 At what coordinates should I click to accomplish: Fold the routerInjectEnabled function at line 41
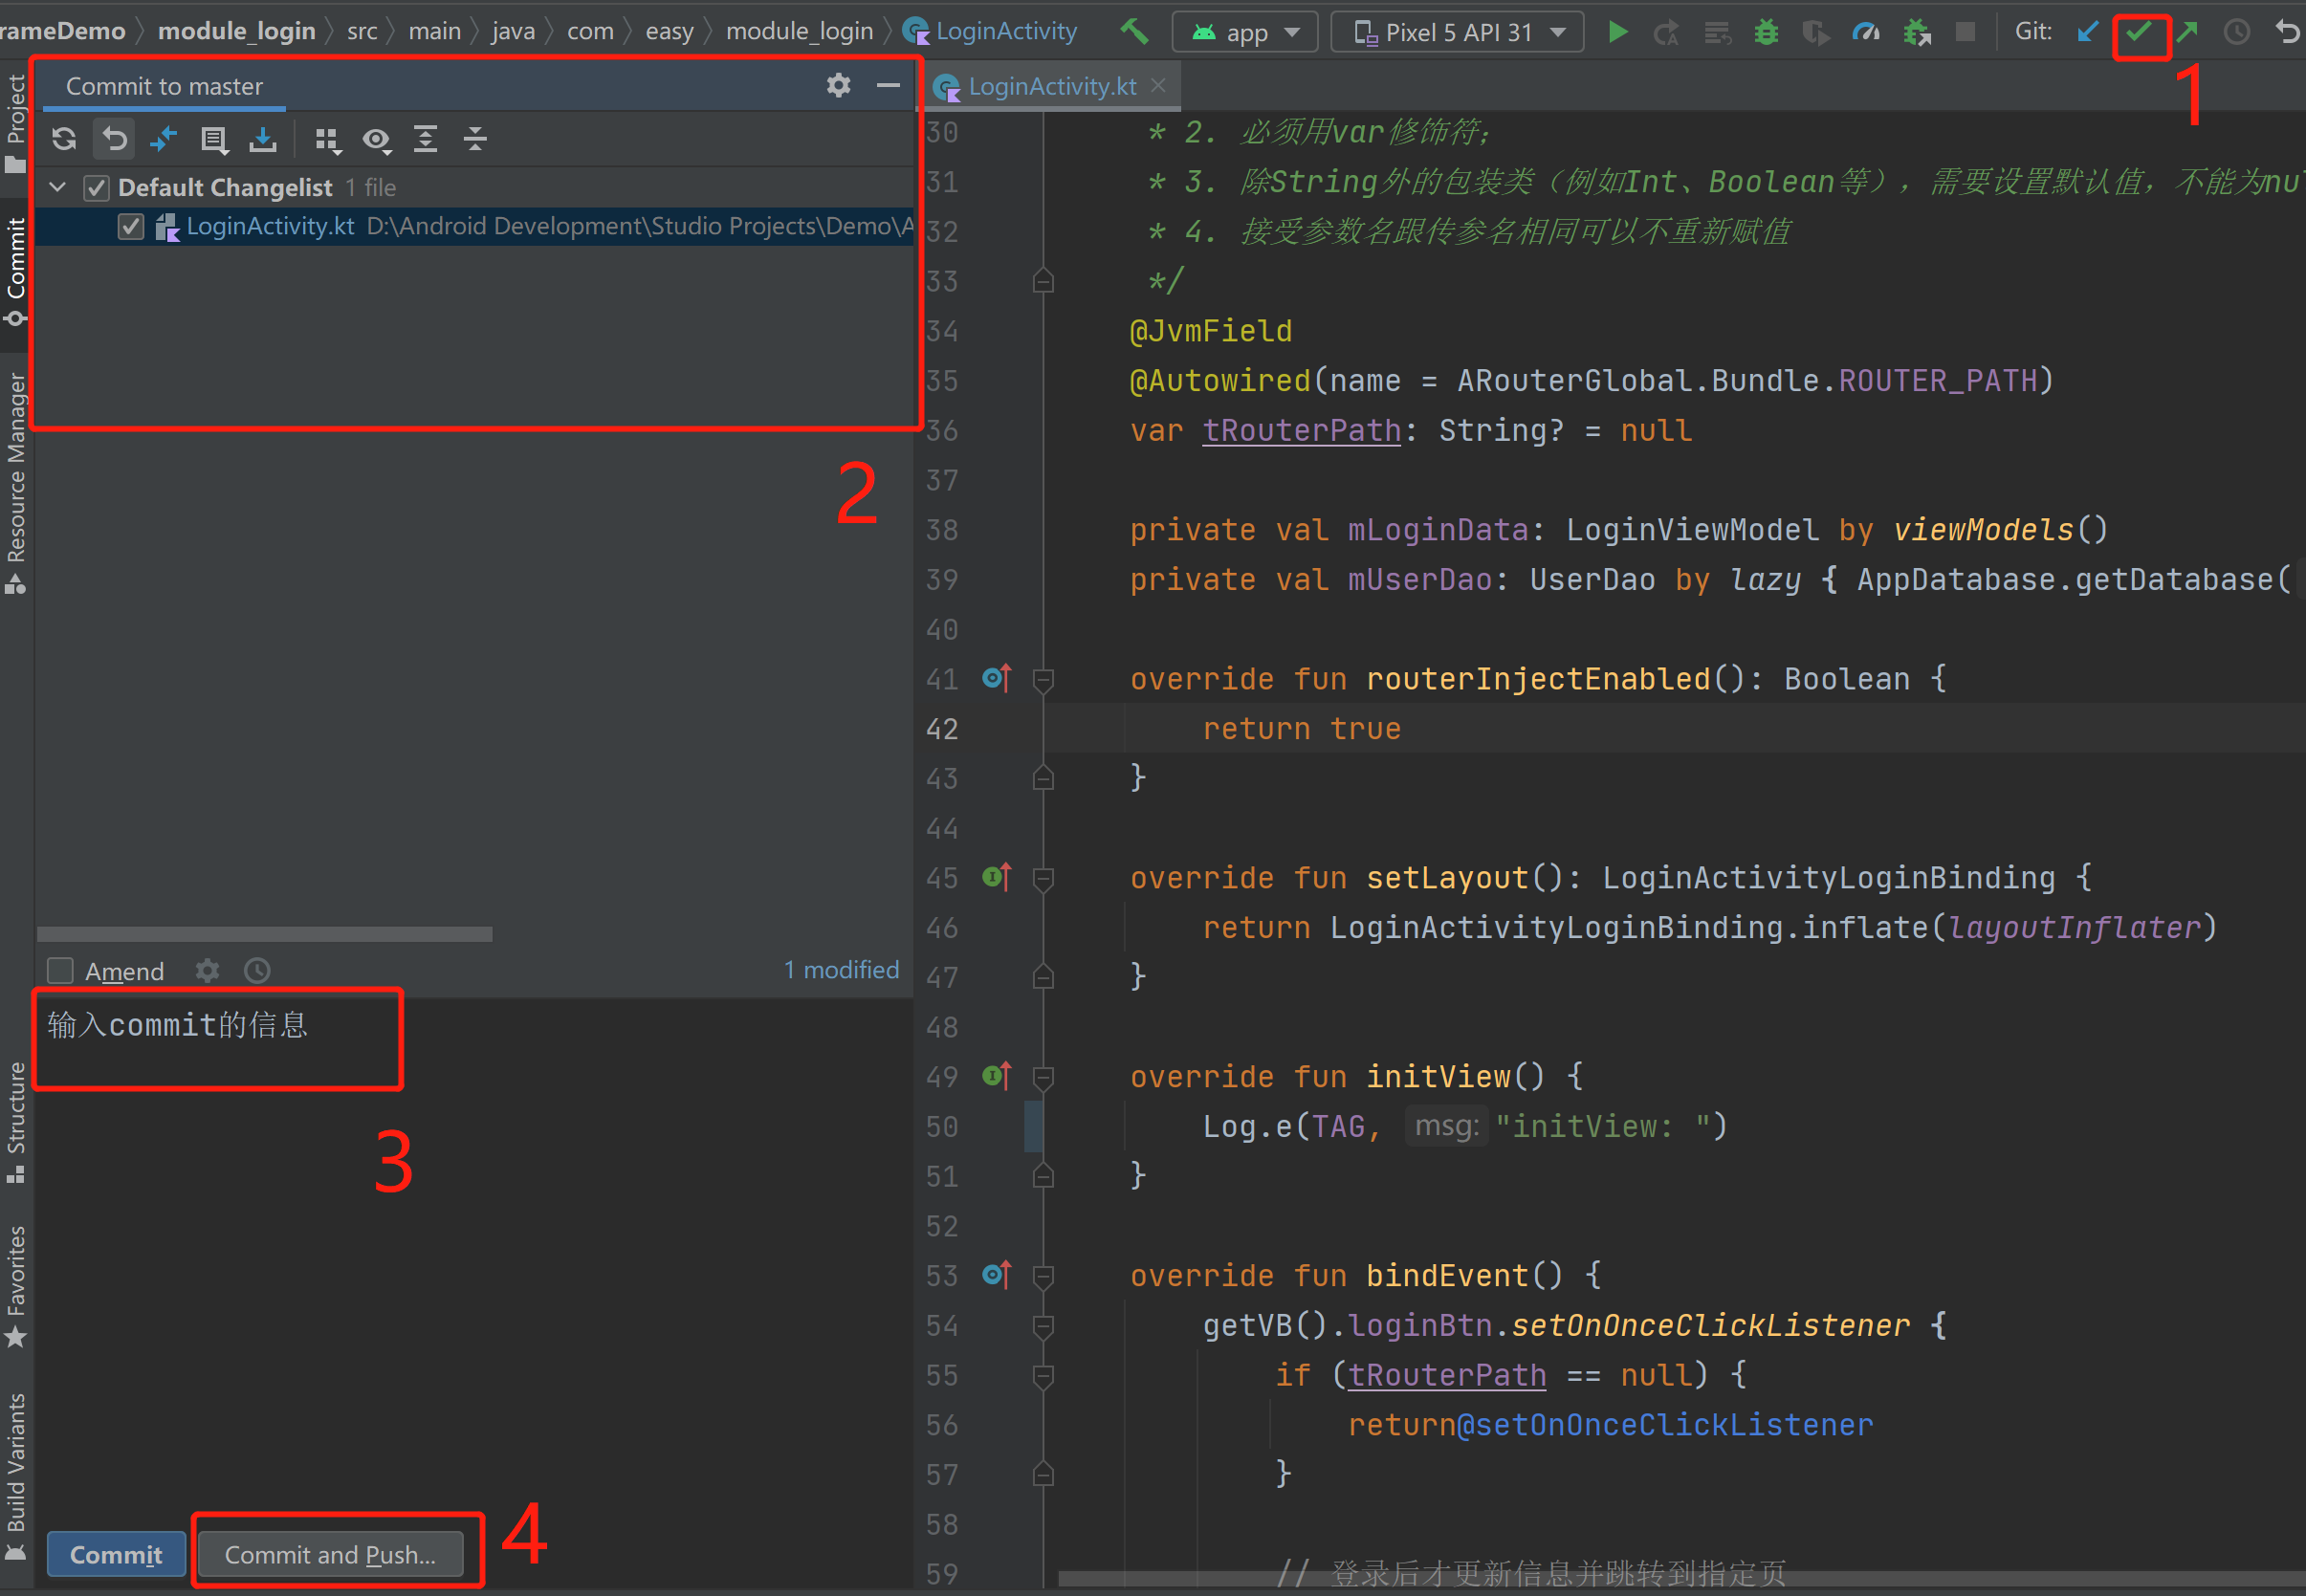click(1043, 680)
